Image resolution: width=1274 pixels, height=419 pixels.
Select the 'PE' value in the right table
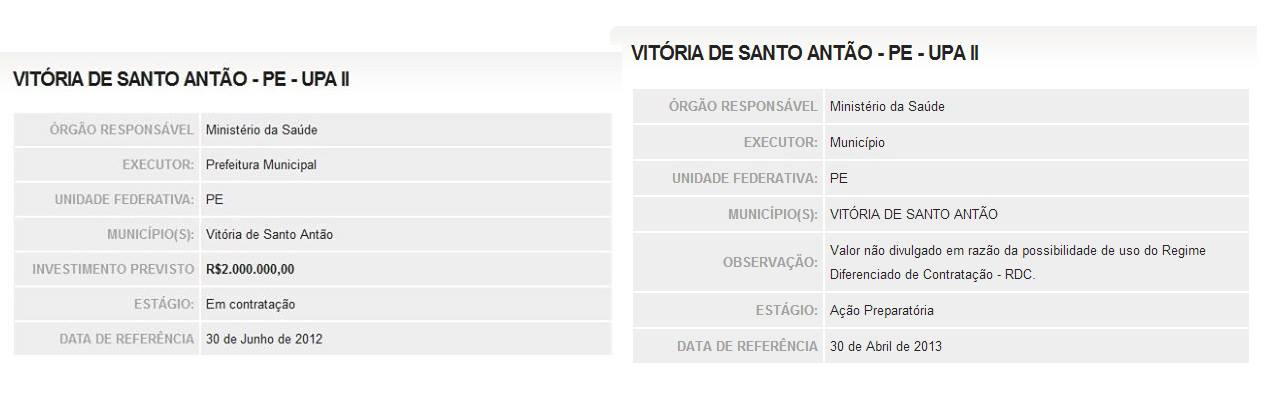click(x=838, y=178)
